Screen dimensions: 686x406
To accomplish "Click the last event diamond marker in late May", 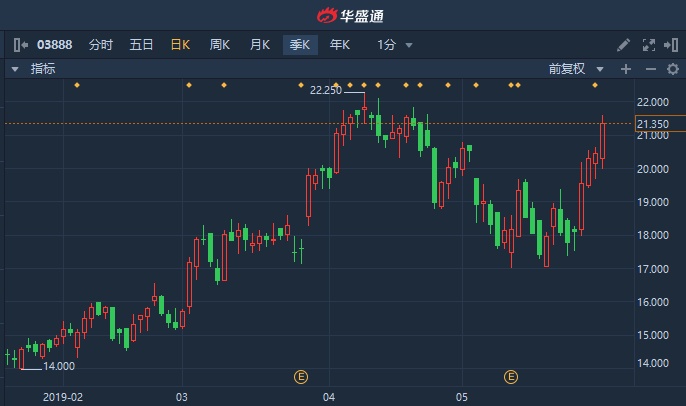I will pyautogui.click(x=595, y=85).
